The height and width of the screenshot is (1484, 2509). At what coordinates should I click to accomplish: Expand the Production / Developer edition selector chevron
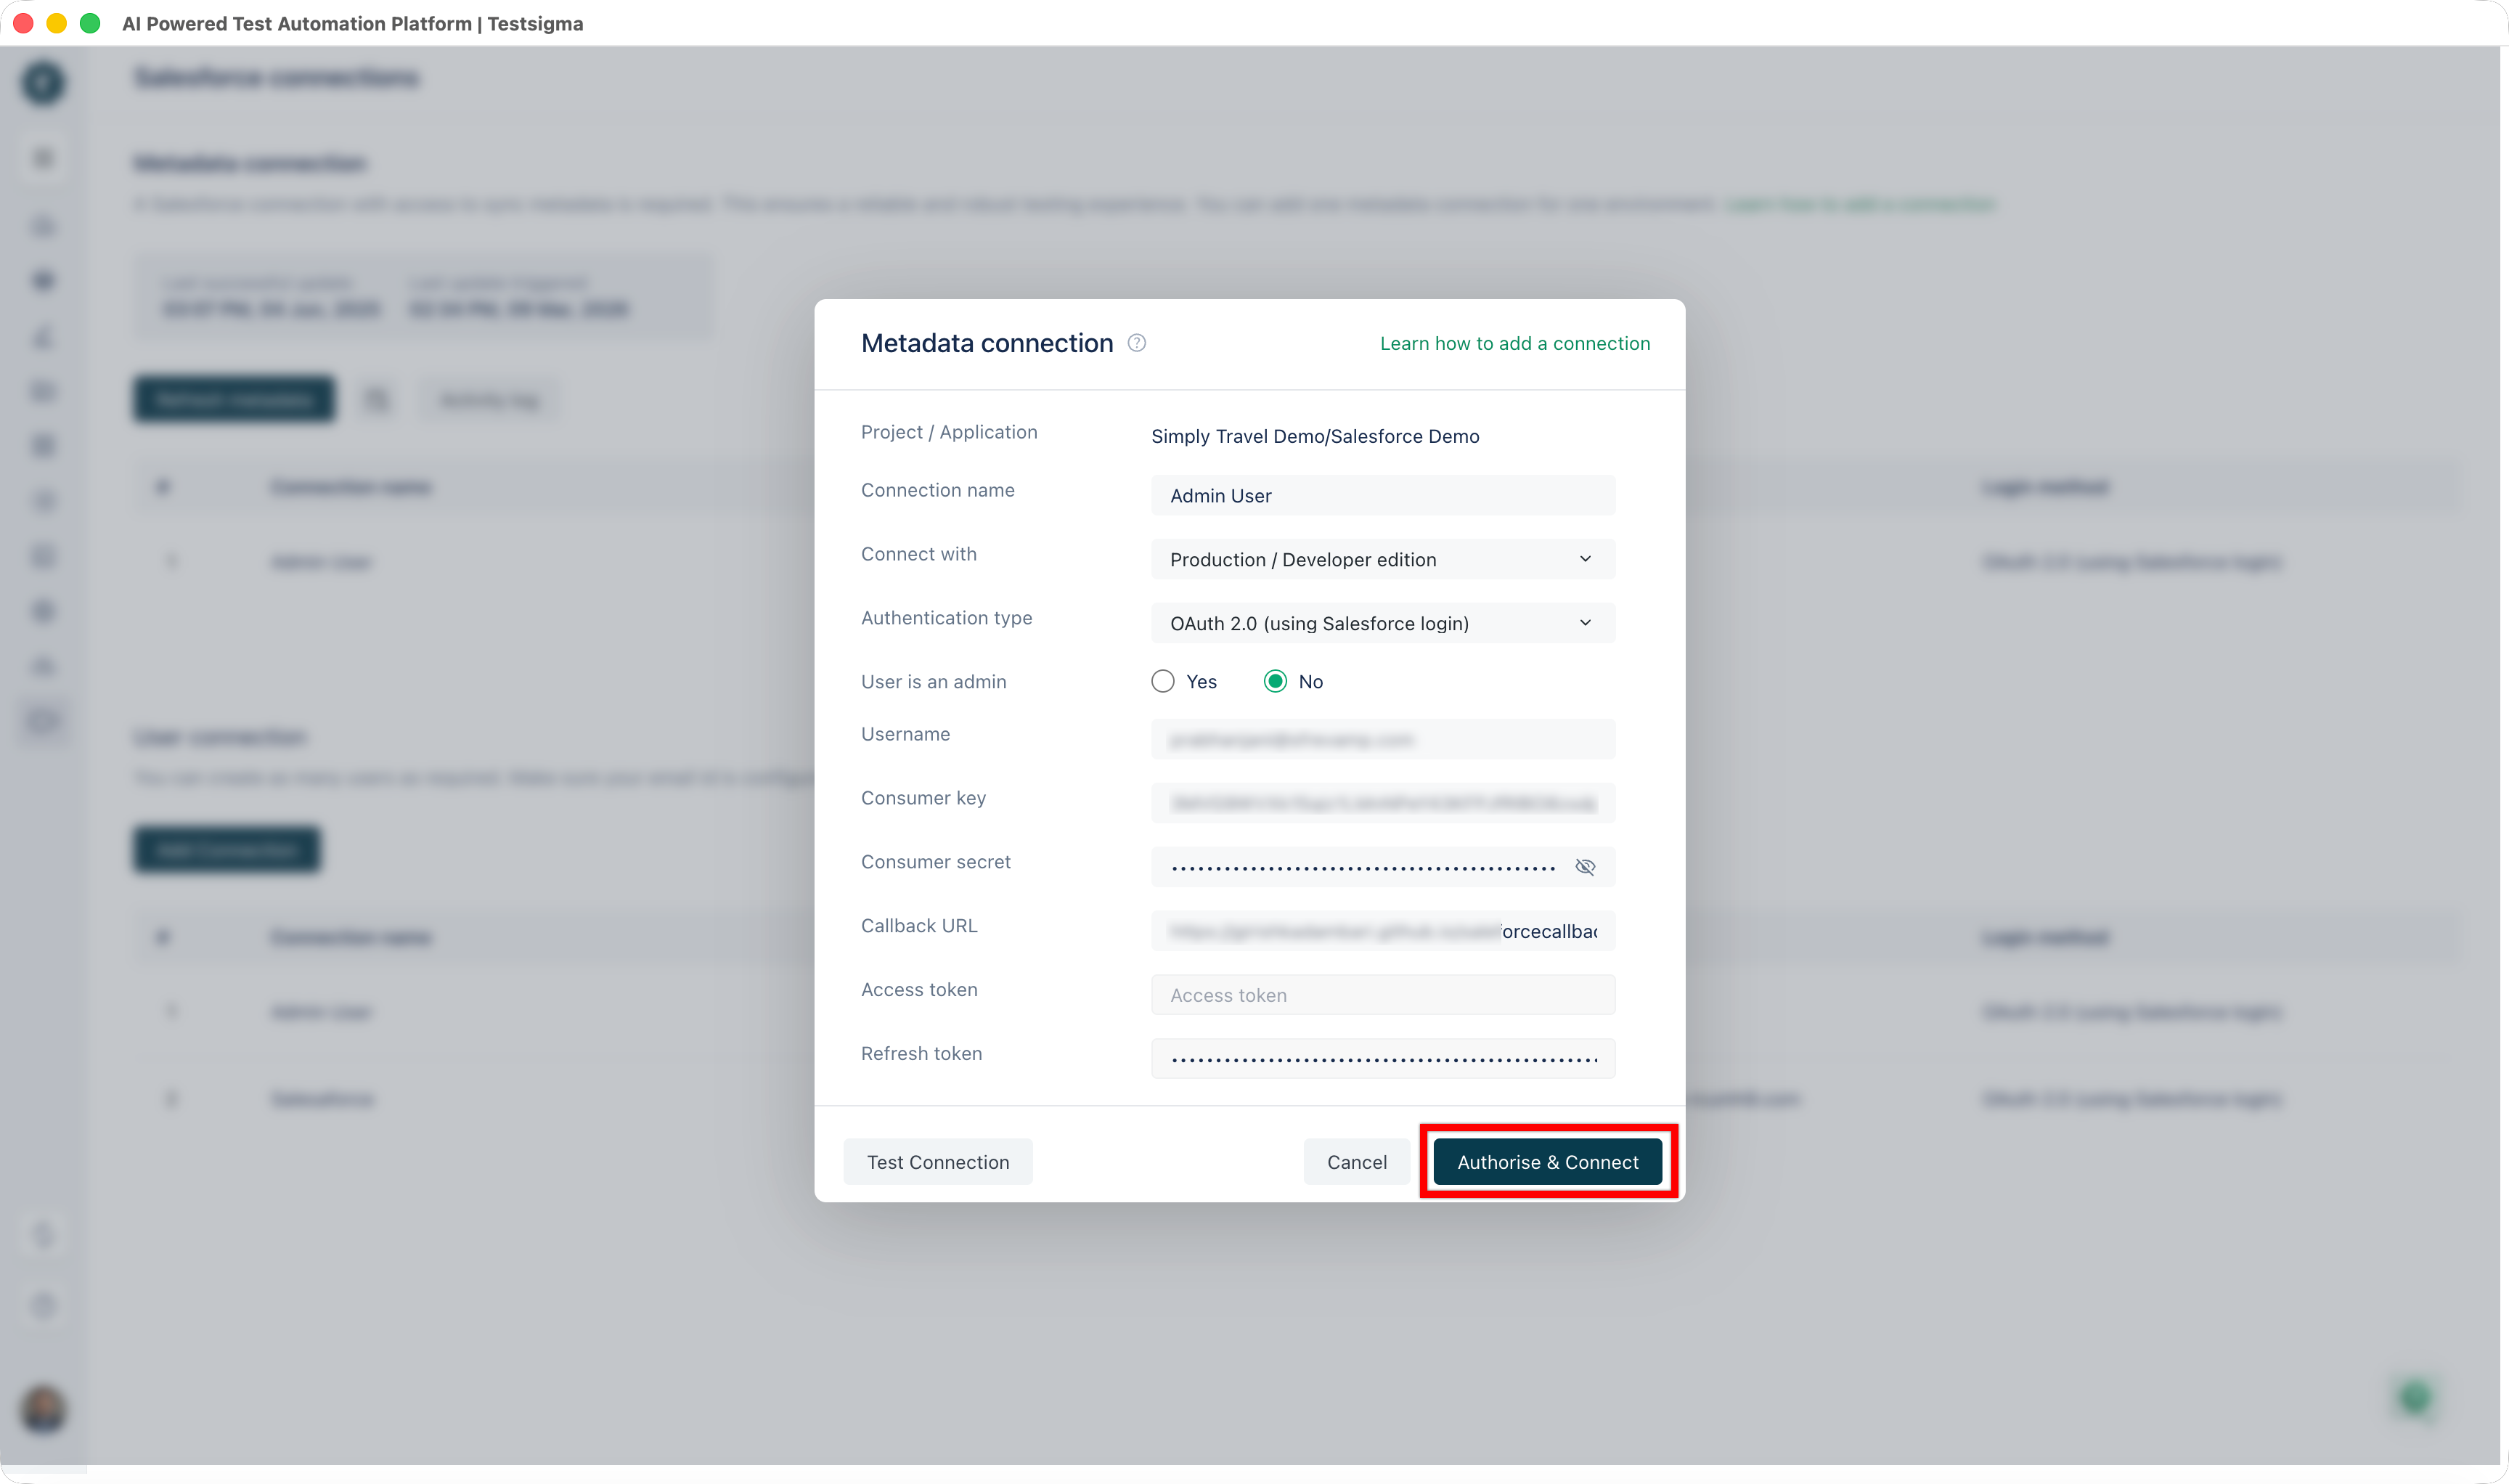[x=1585, y=559]
